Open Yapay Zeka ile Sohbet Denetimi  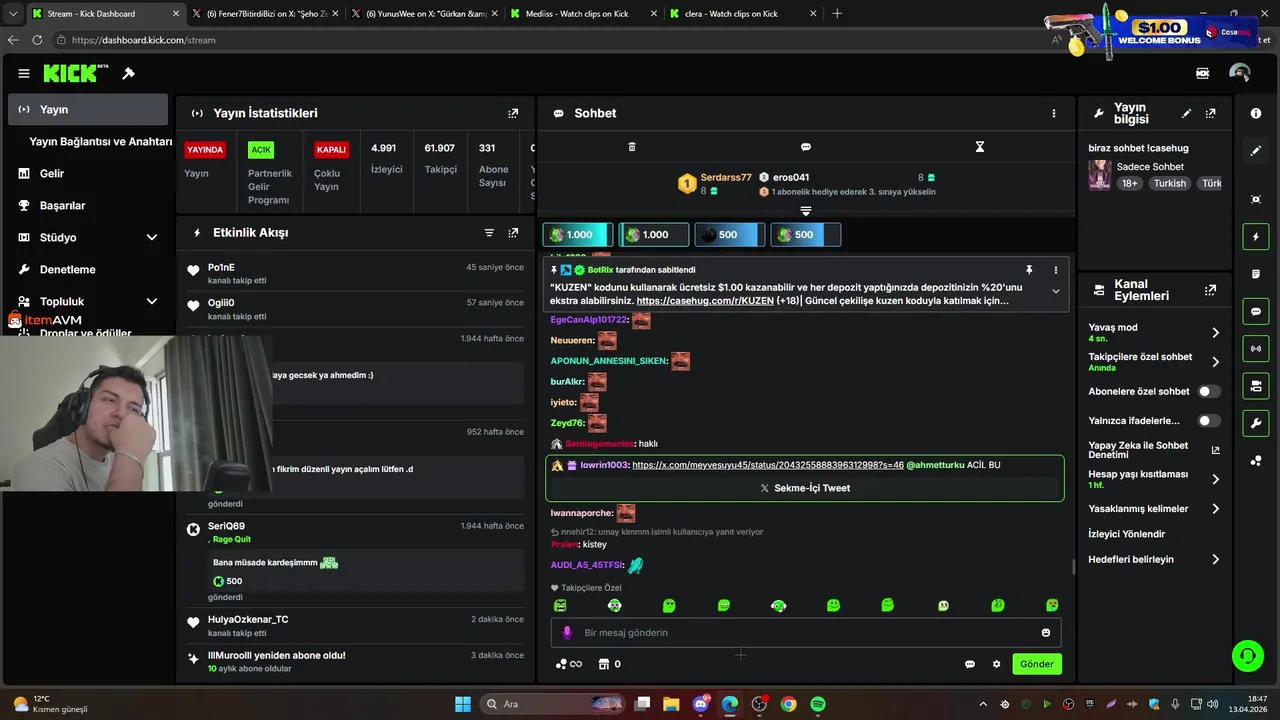pyautogui.click(x=1154, y=450)
